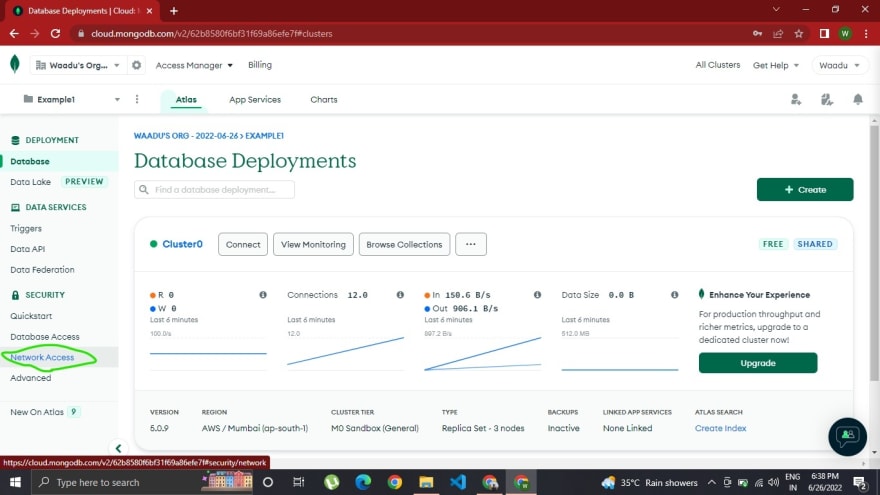Open Network Access settings
Viewport: 880px width, 495px height.
pyautogui.click(x=42, y=357)
